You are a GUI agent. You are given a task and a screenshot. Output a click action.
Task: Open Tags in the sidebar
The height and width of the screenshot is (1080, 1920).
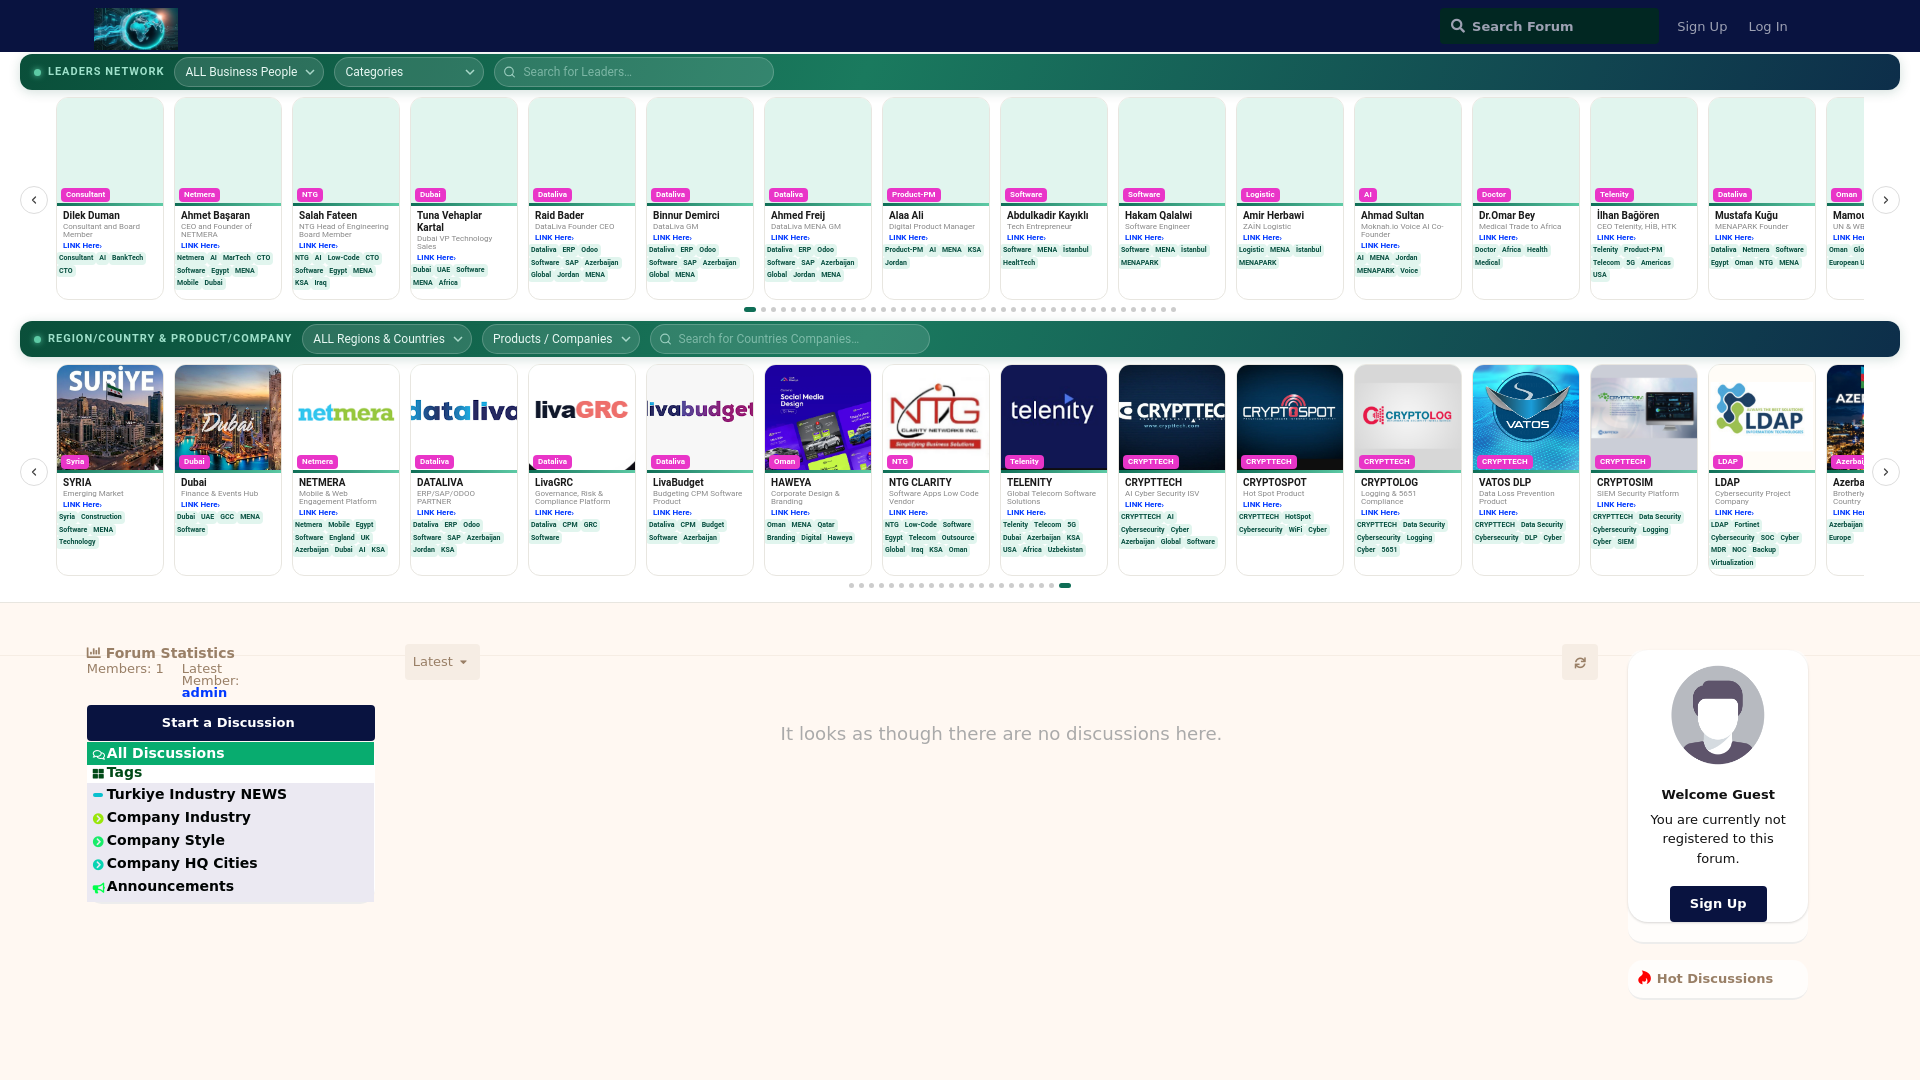(230, 773)
